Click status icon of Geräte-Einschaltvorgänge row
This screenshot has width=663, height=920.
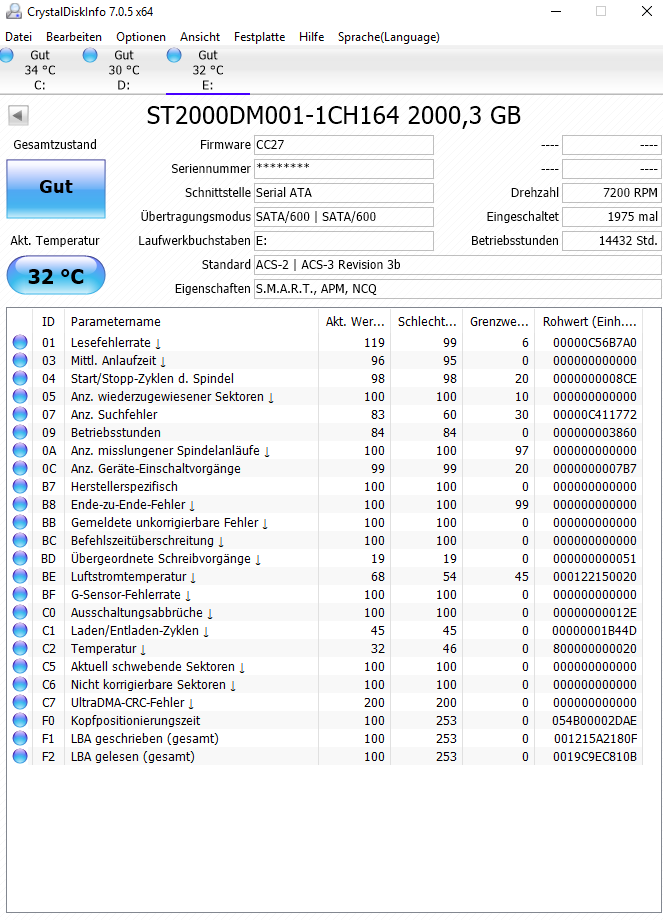(x=20, y=468)
